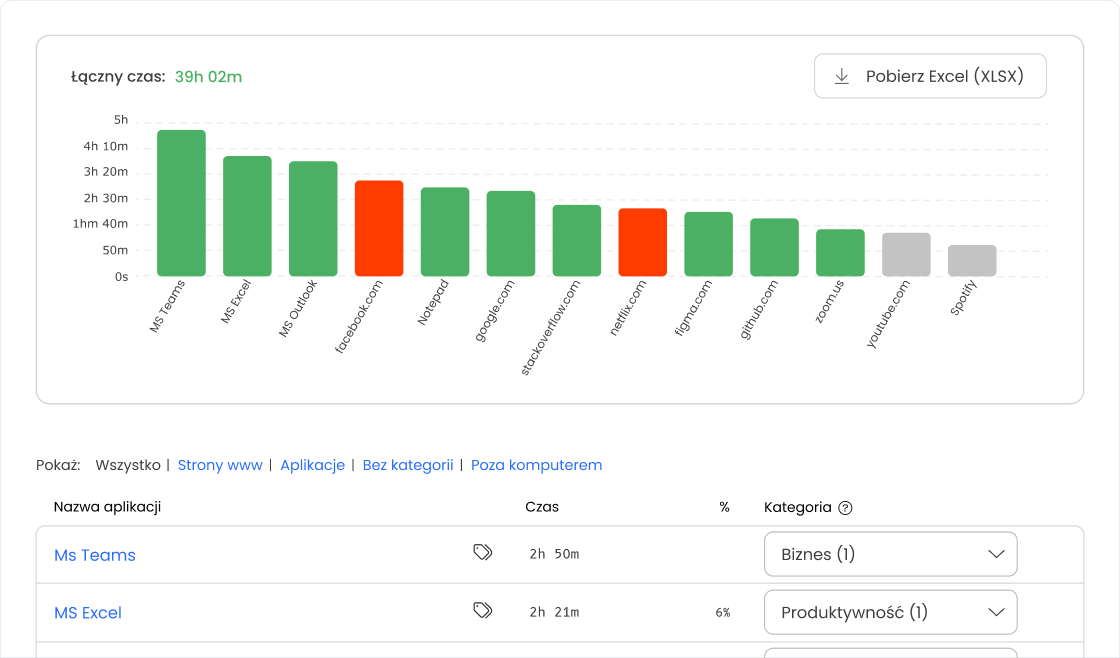Click the tag icon for MS Excel
The height and width of the screenshot is (658, 1120).
point(483,611)
